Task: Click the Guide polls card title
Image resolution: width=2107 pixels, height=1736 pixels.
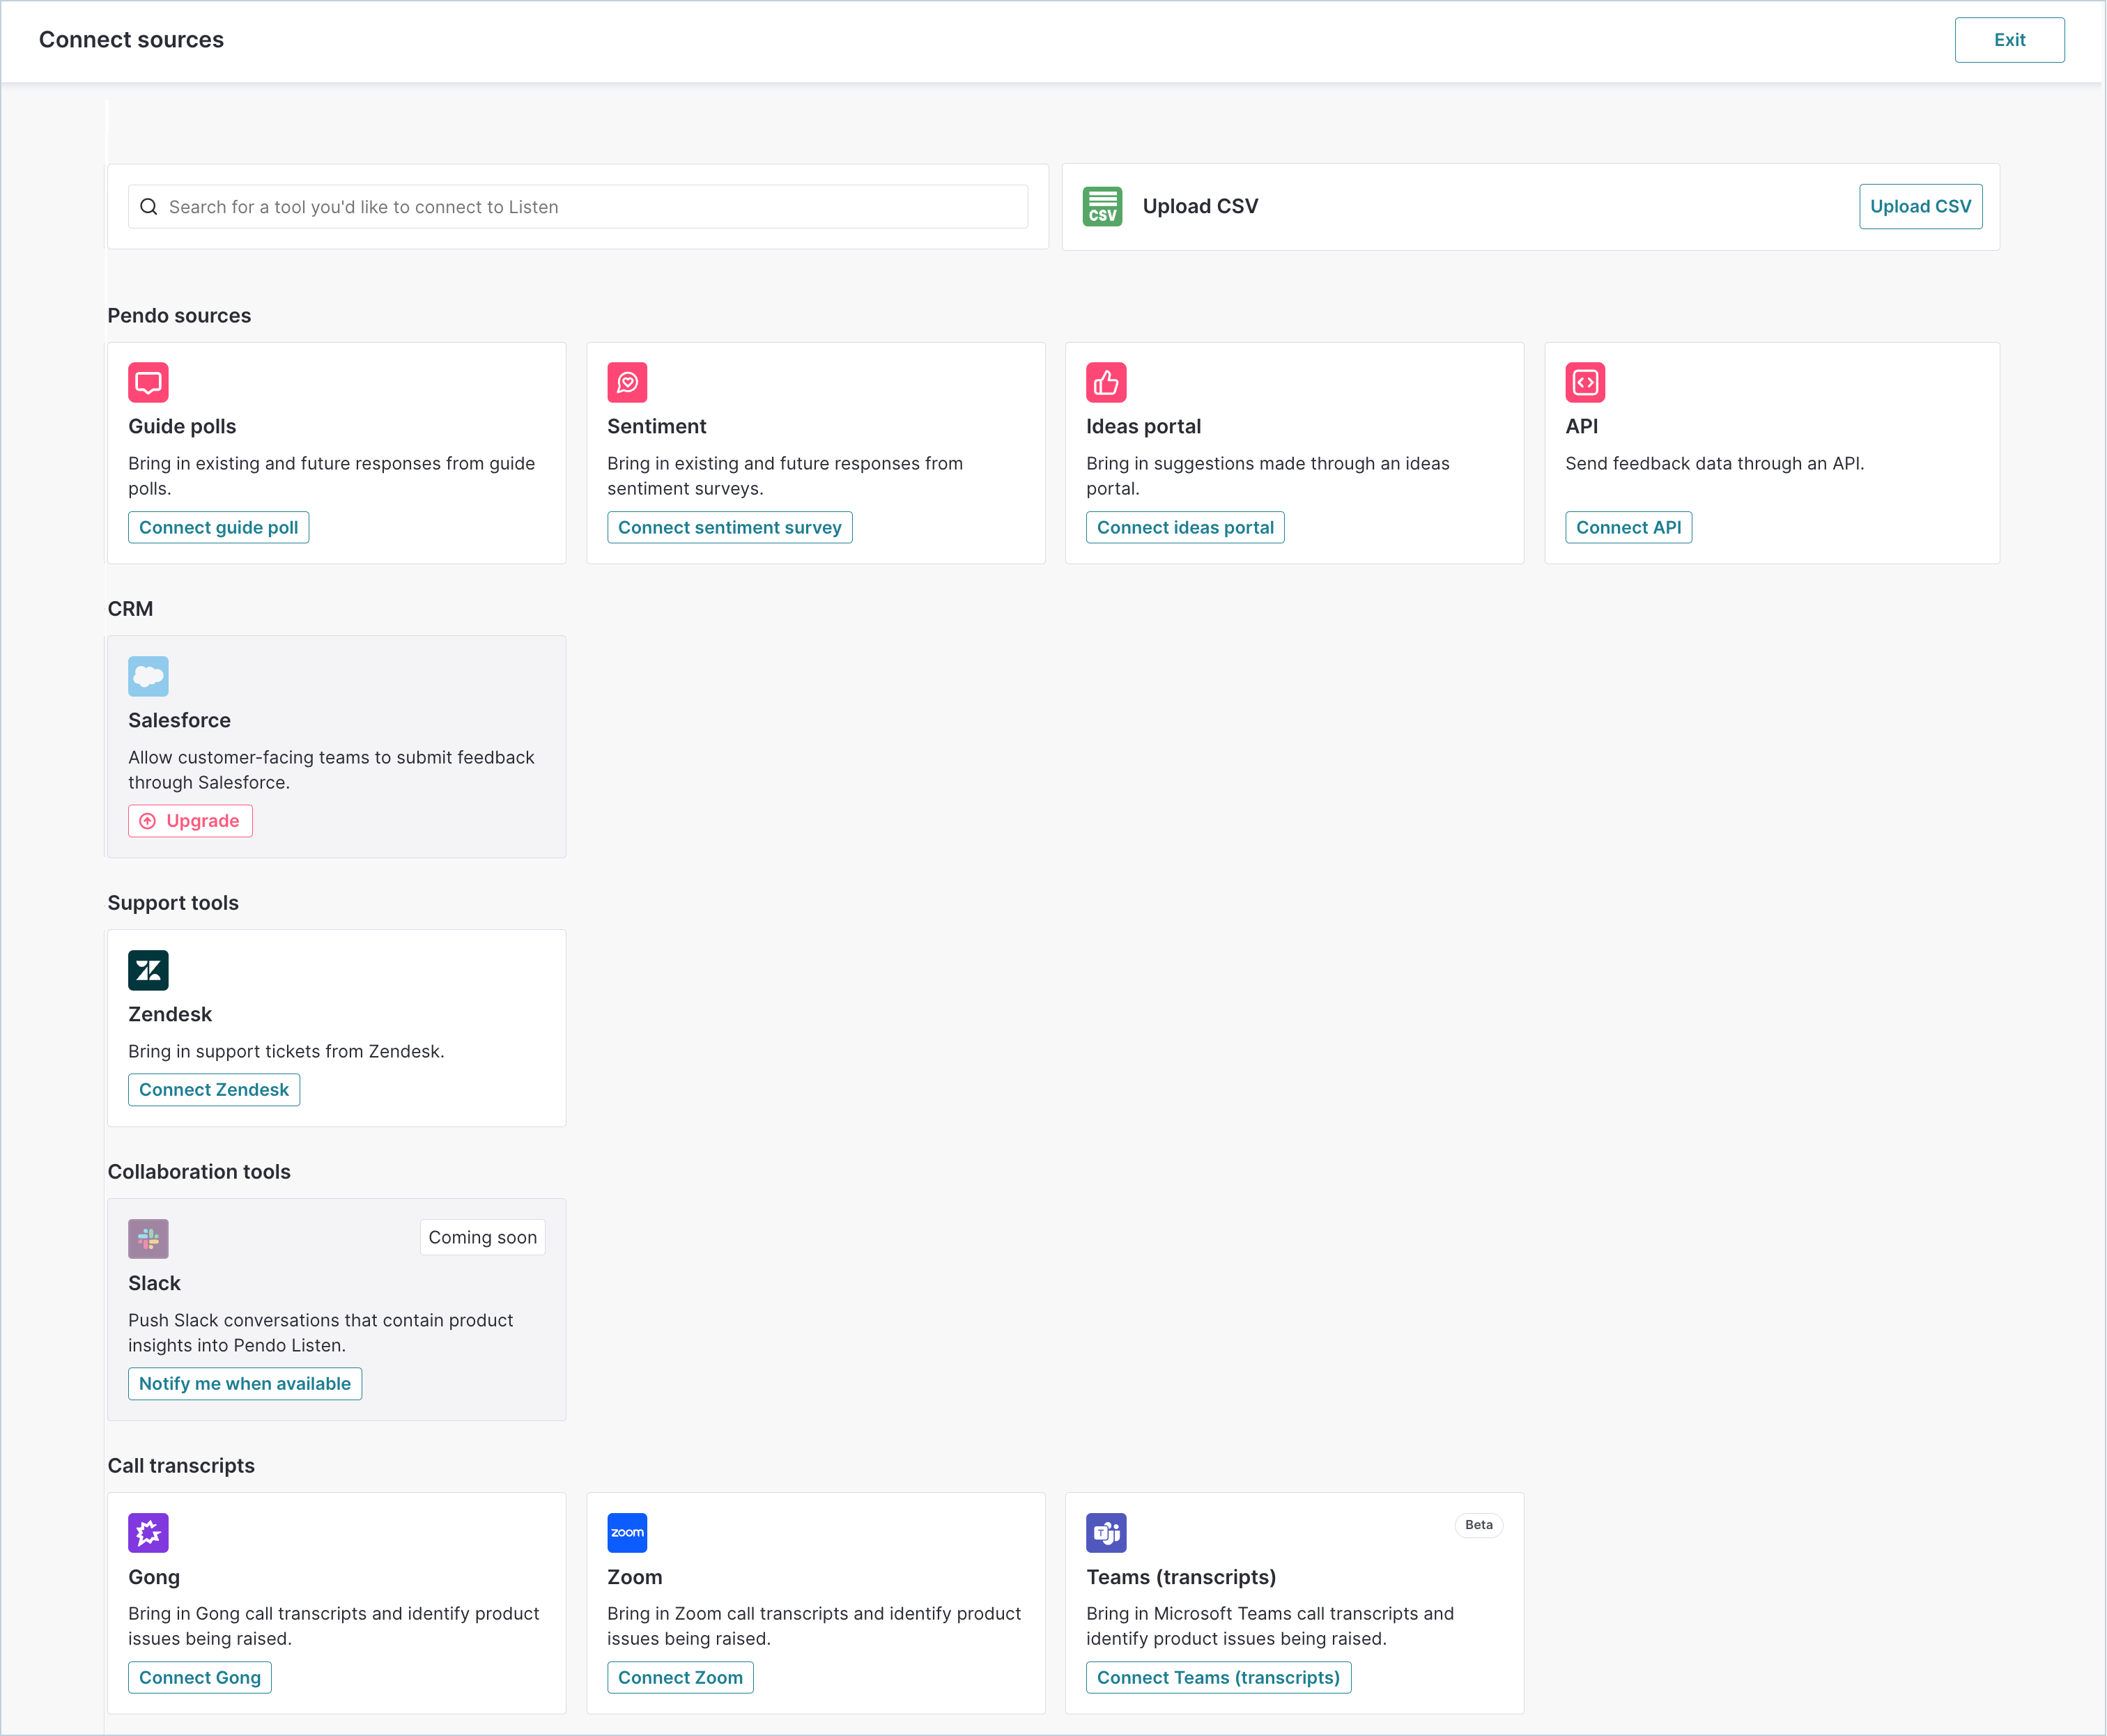Action: (182, 426)
